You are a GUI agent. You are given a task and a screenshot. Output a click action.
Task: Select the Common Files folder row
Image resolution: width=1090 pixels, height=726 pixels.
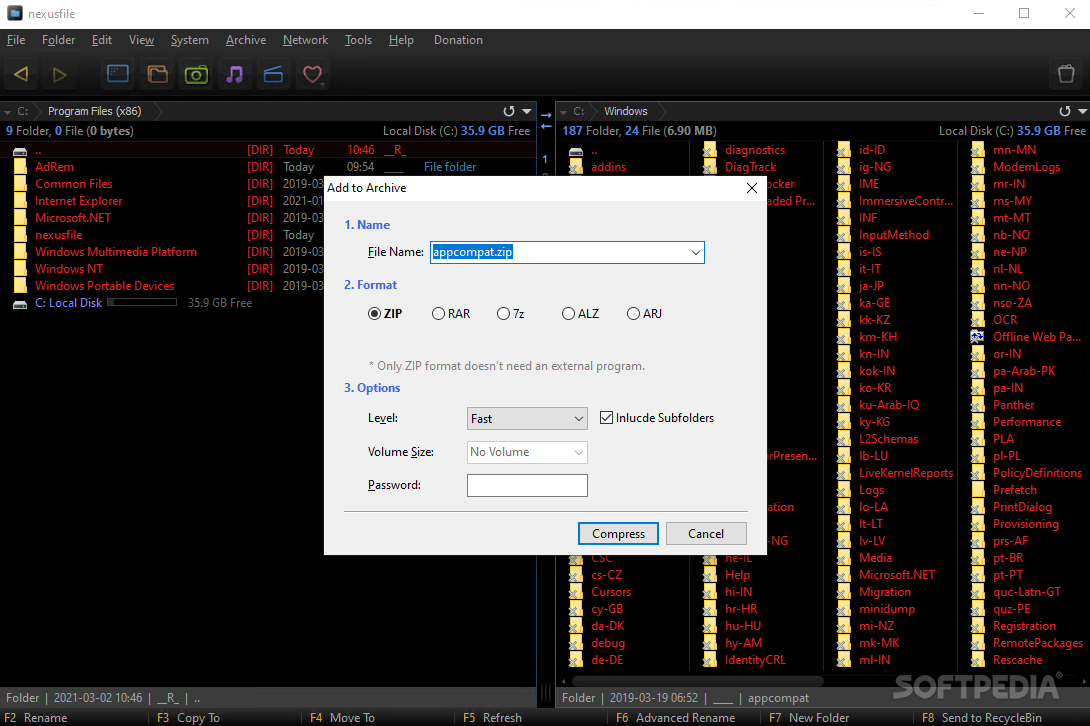268,184
